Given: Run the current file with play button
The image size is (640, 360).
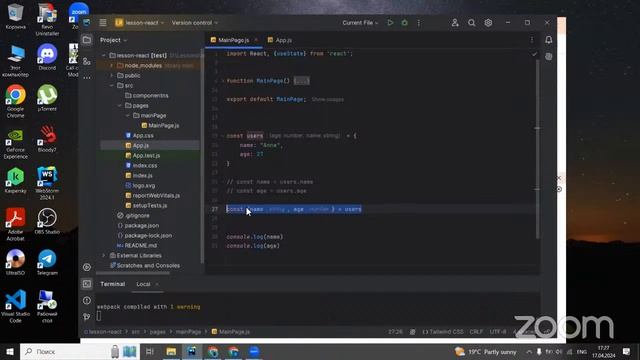Looking at the screenshot, I should pyautogui.click(x=390, y=23).
